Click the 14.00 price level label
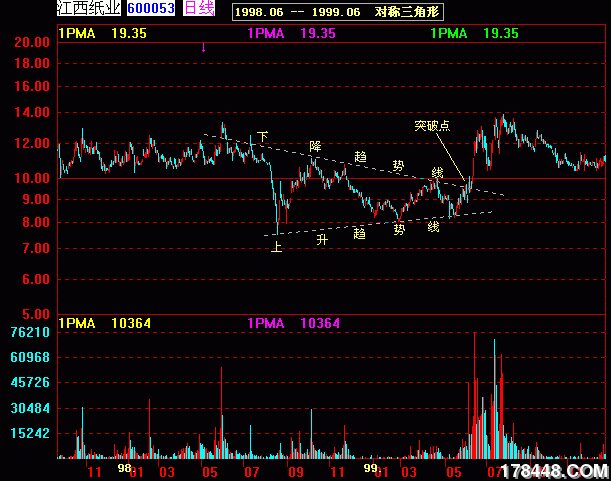Screen dimensions: 611x481 tap(33, 113)
